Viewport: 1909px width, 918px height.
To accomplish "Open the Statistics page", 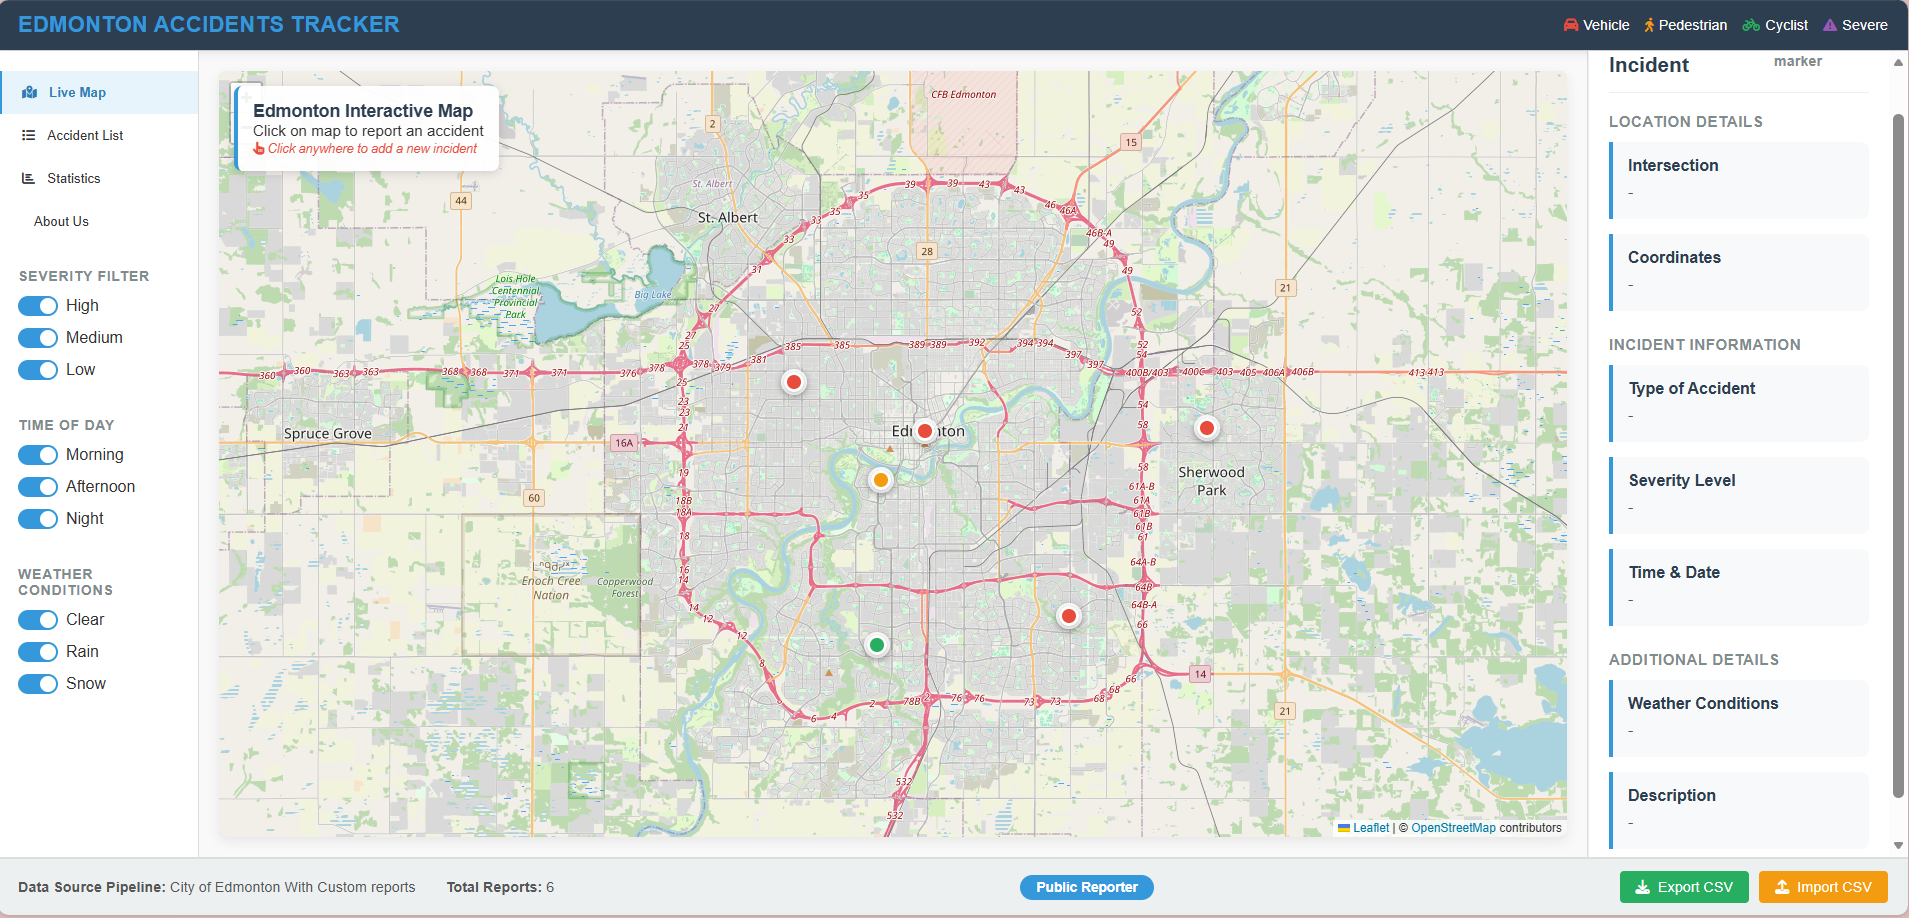I will tap(99, 178).
